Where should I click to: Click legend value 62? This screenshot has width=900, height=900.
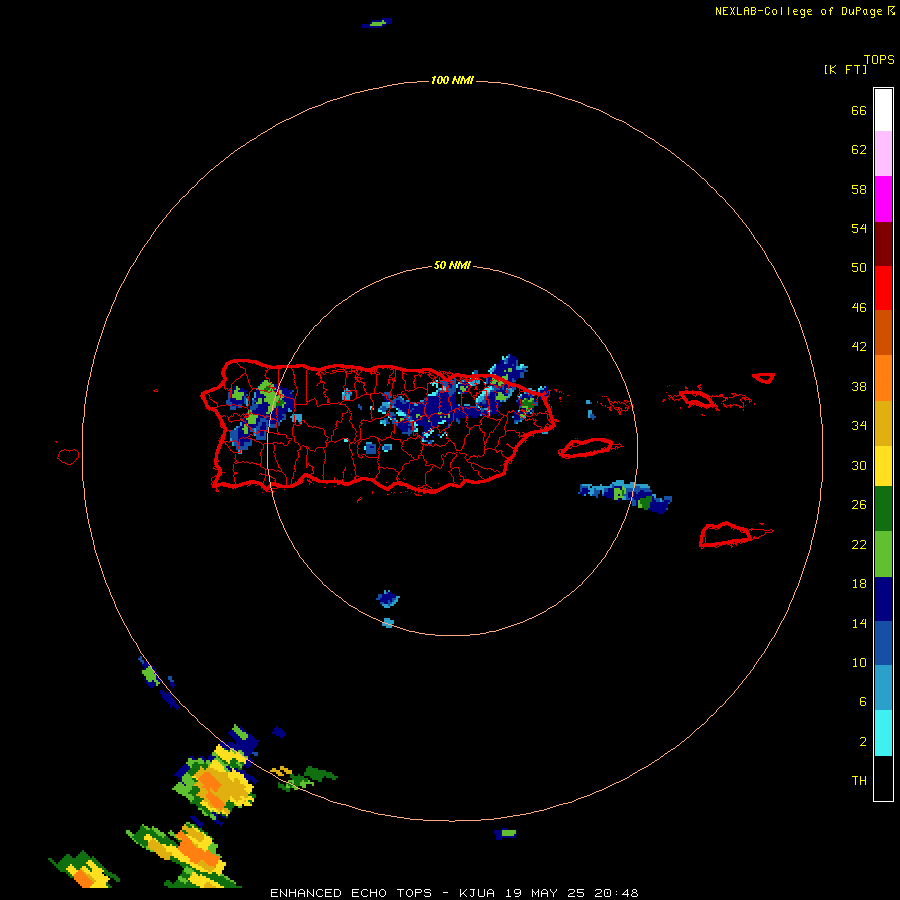pos(859,150)
